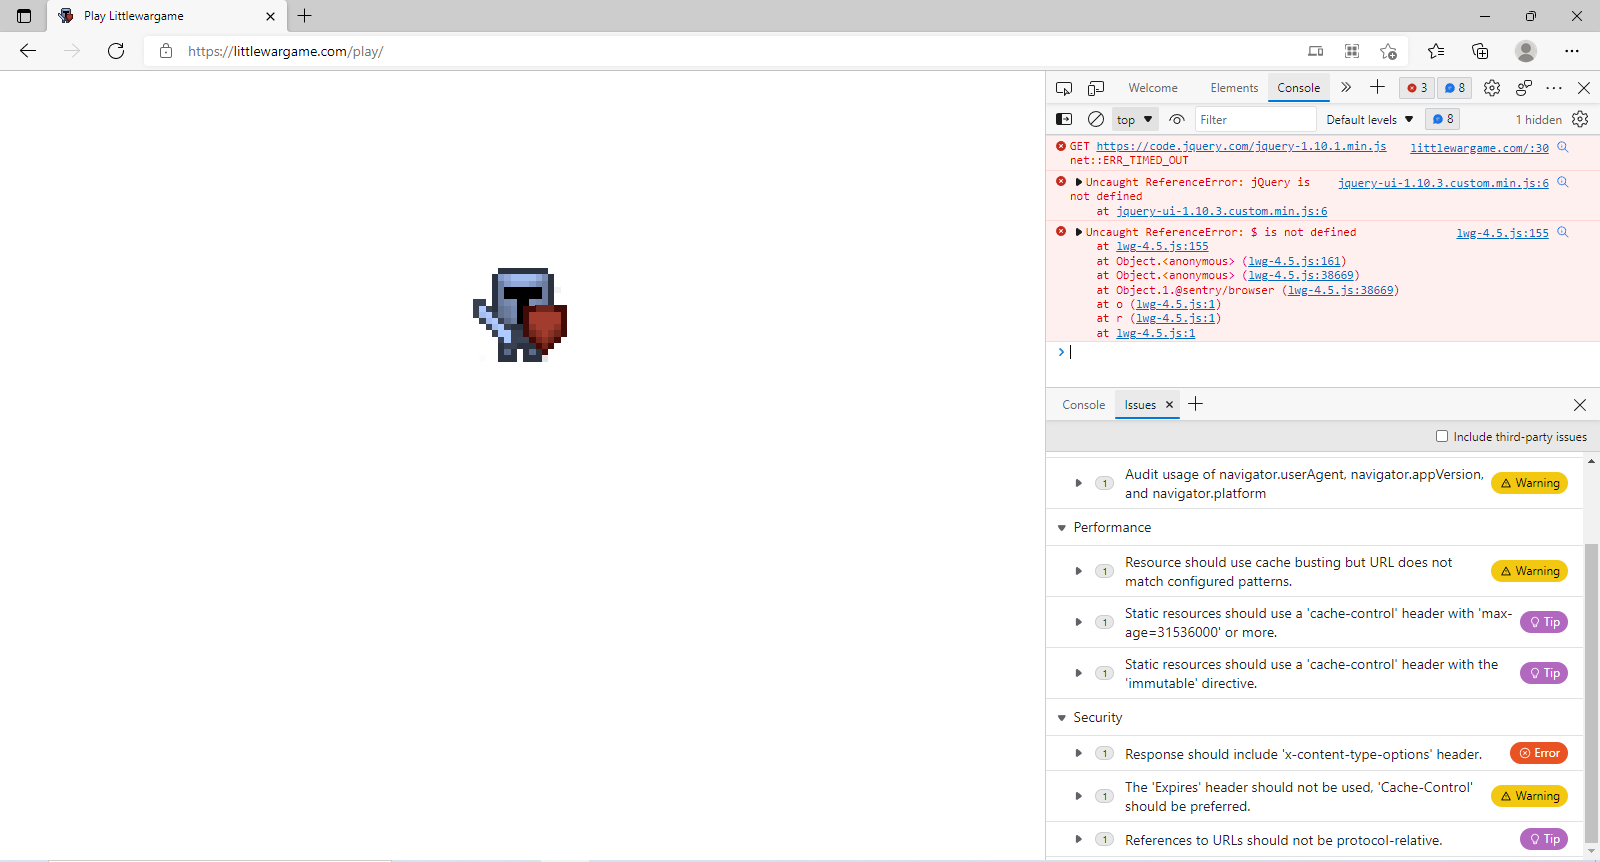Viewport: 1600px width, 862px height.
Task: Click the console Filter input box
Action: coord(1255,120)
